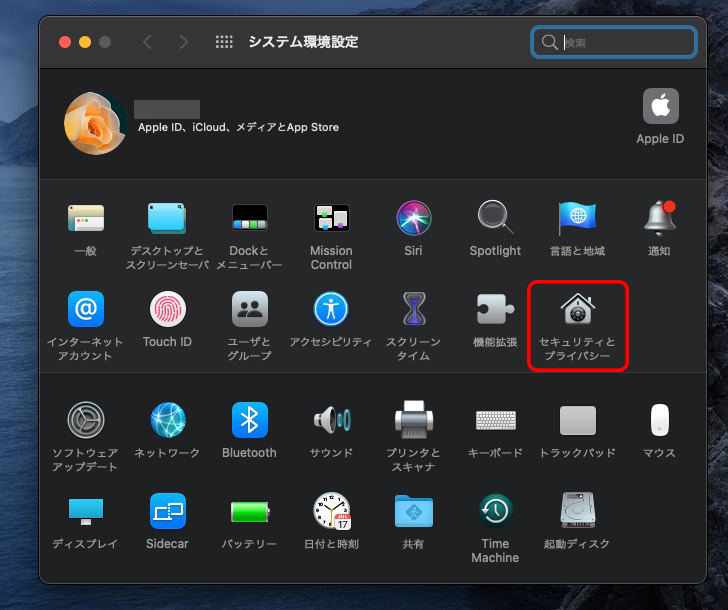Open アクセシビリティ (Accessibility) settings
Screen dimensions: 728x610
pos(331,310)
